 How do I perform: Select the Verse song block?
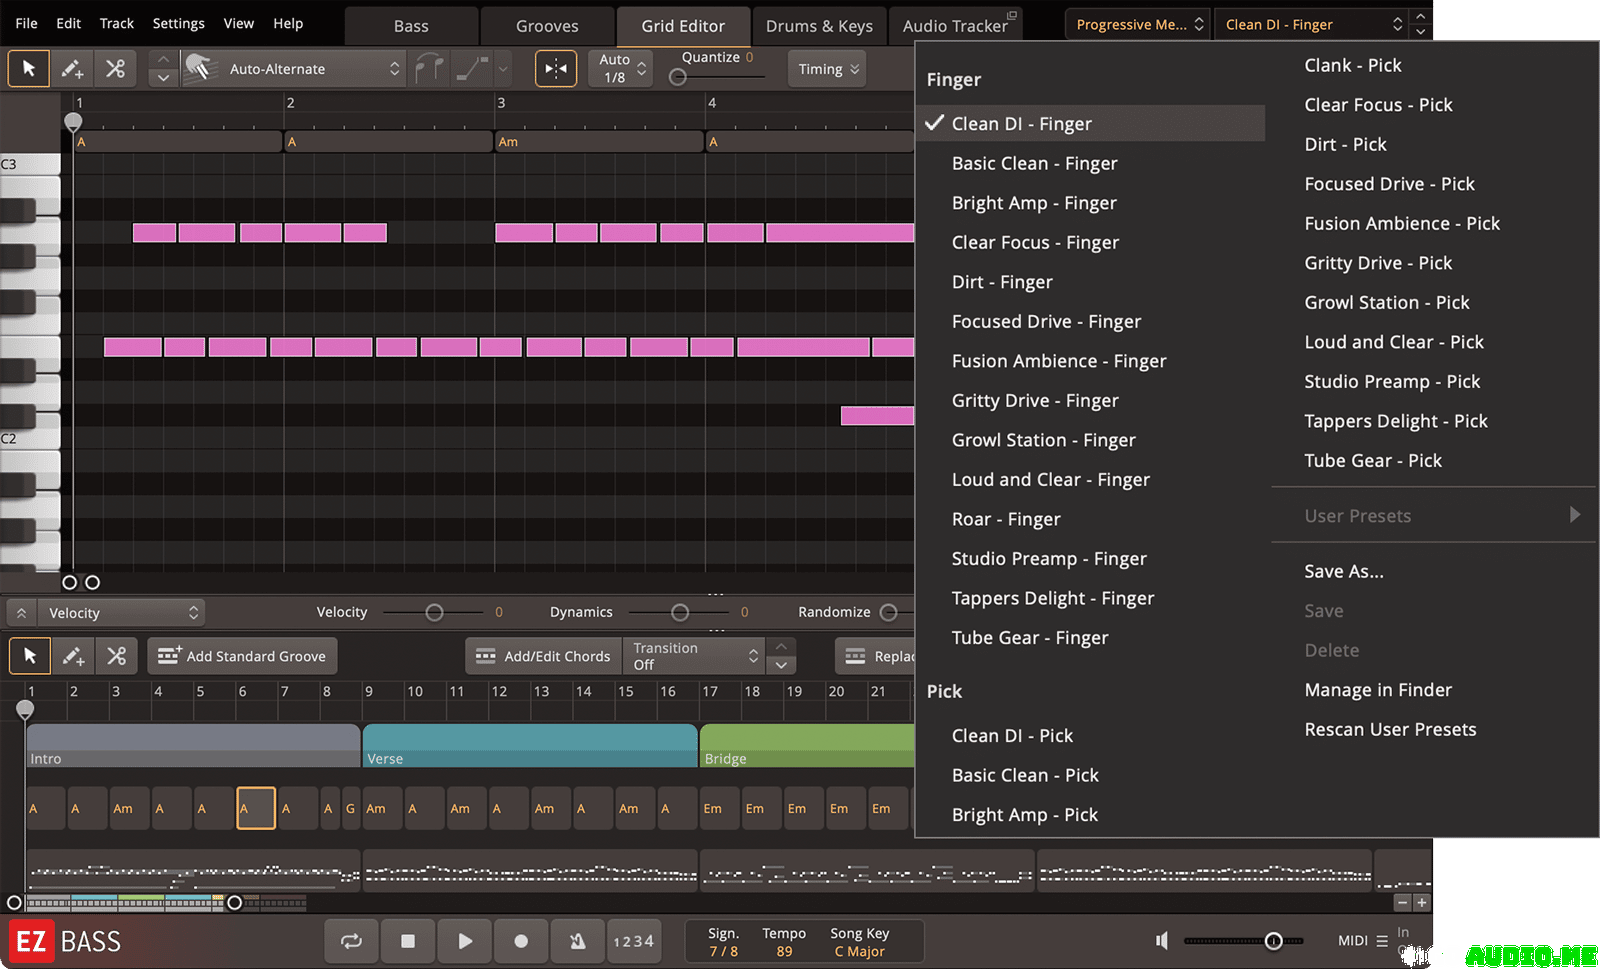tap(529, 746)
